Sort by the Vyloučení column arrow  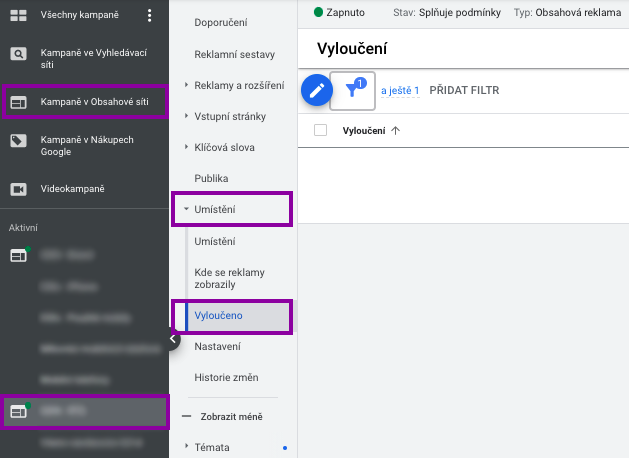(x=396, y=131)
